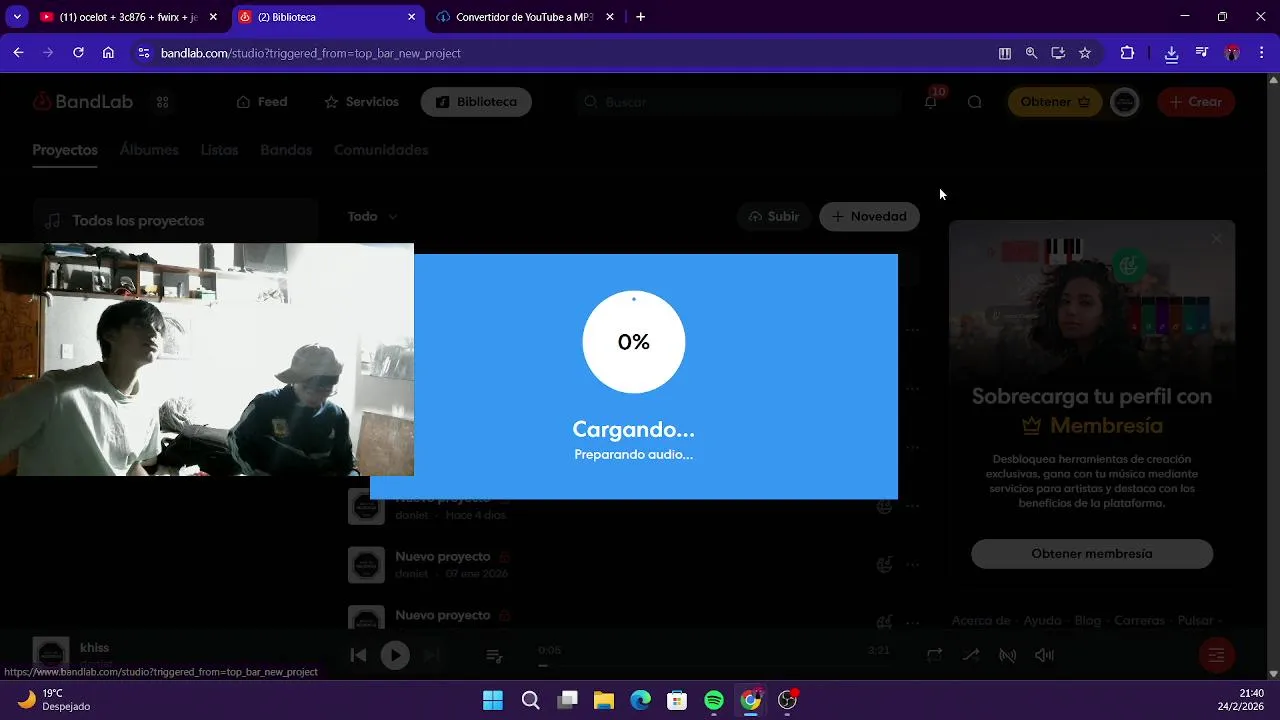Open the Acerca de footer link
Screen dimensions: 1280x720
(x=981, y=620)
